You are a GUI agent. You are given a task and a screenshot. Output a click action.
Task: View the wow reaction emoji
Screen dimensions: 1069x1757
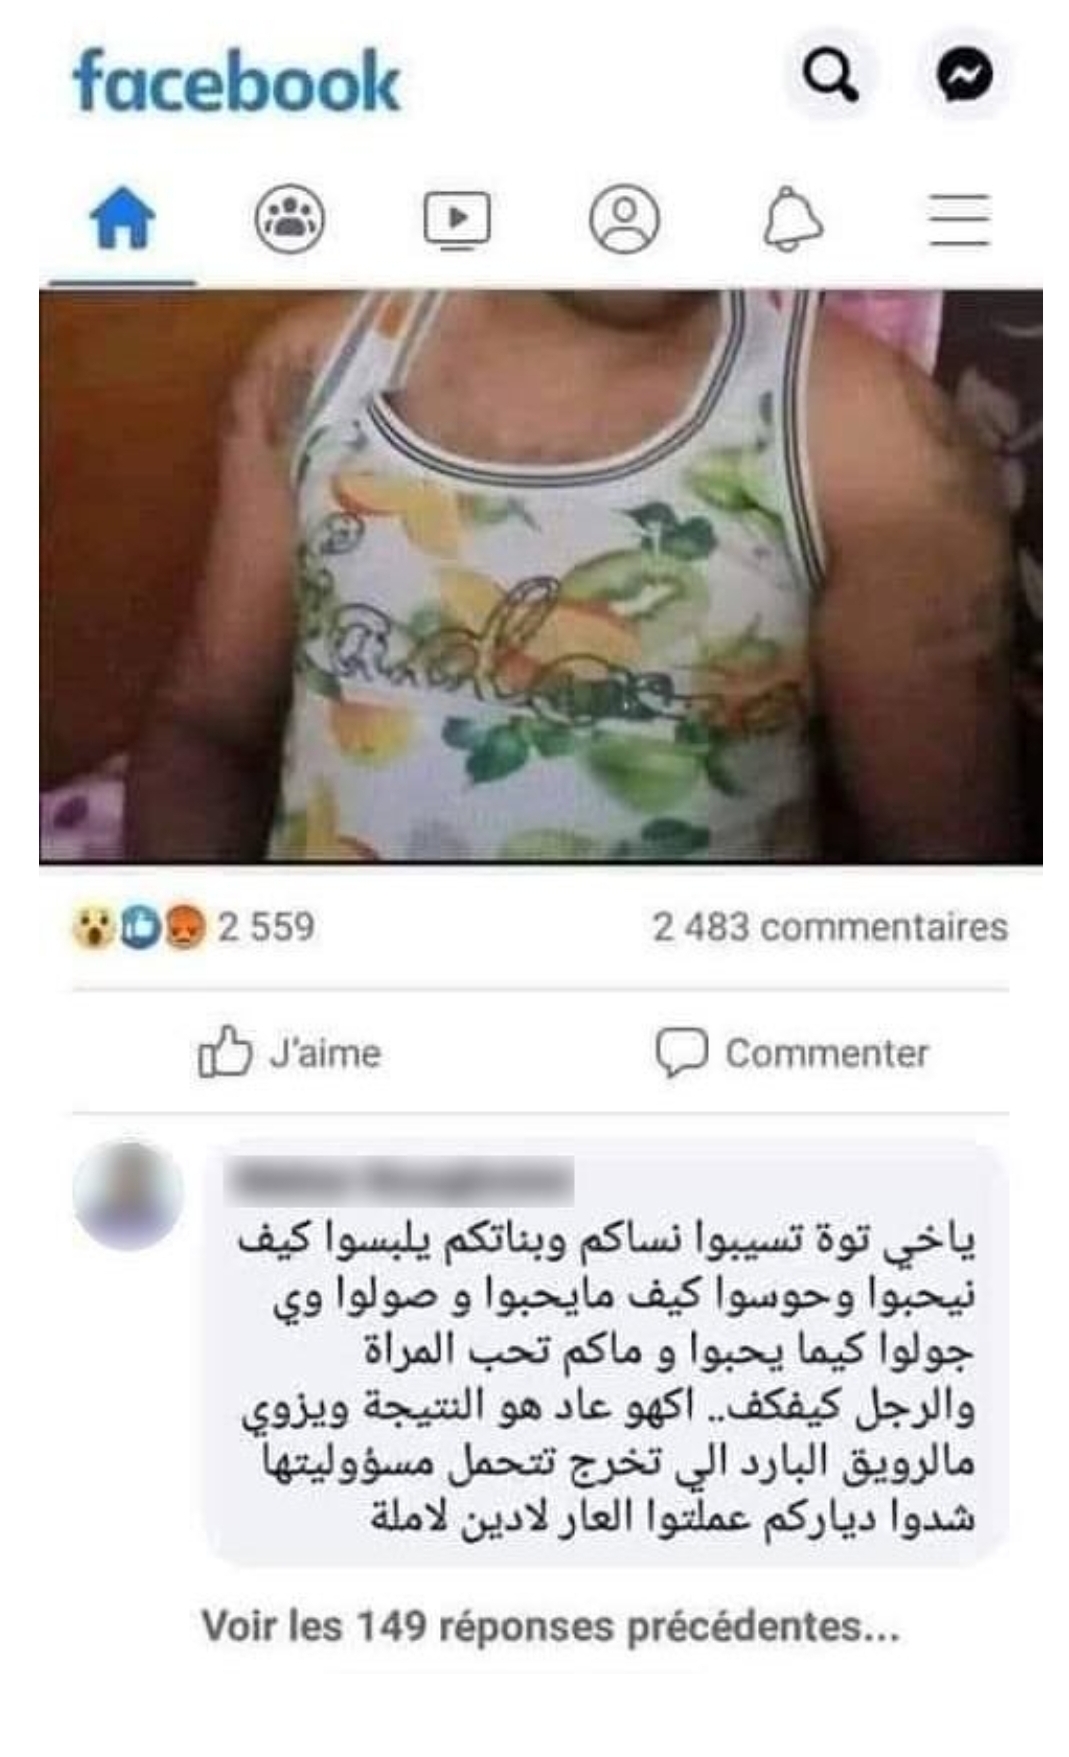click(94, 927)
